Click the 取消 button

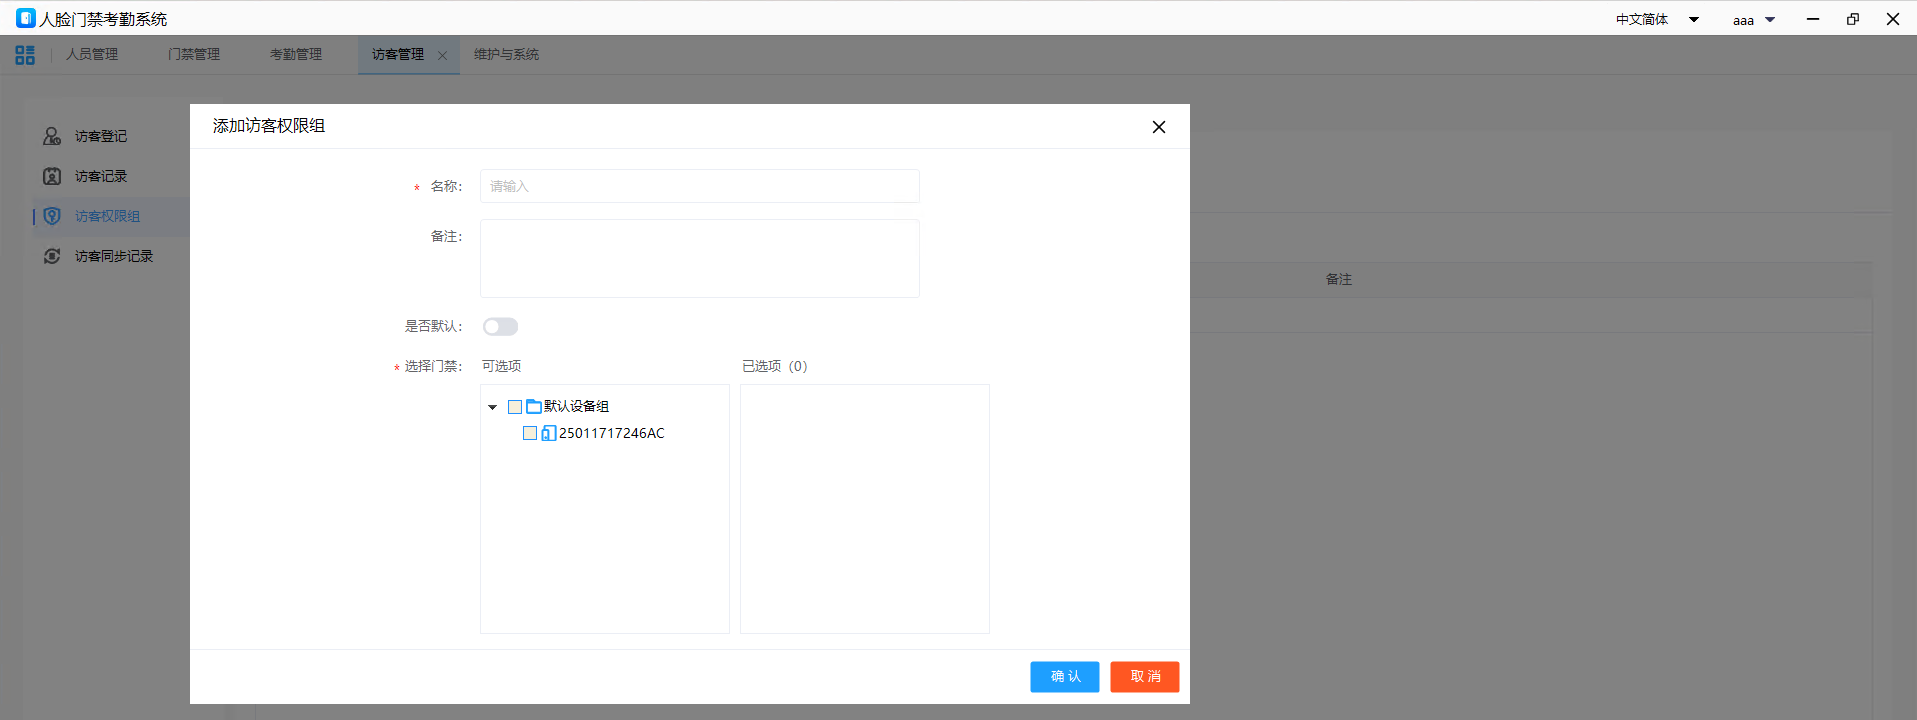click(1145, 677)
